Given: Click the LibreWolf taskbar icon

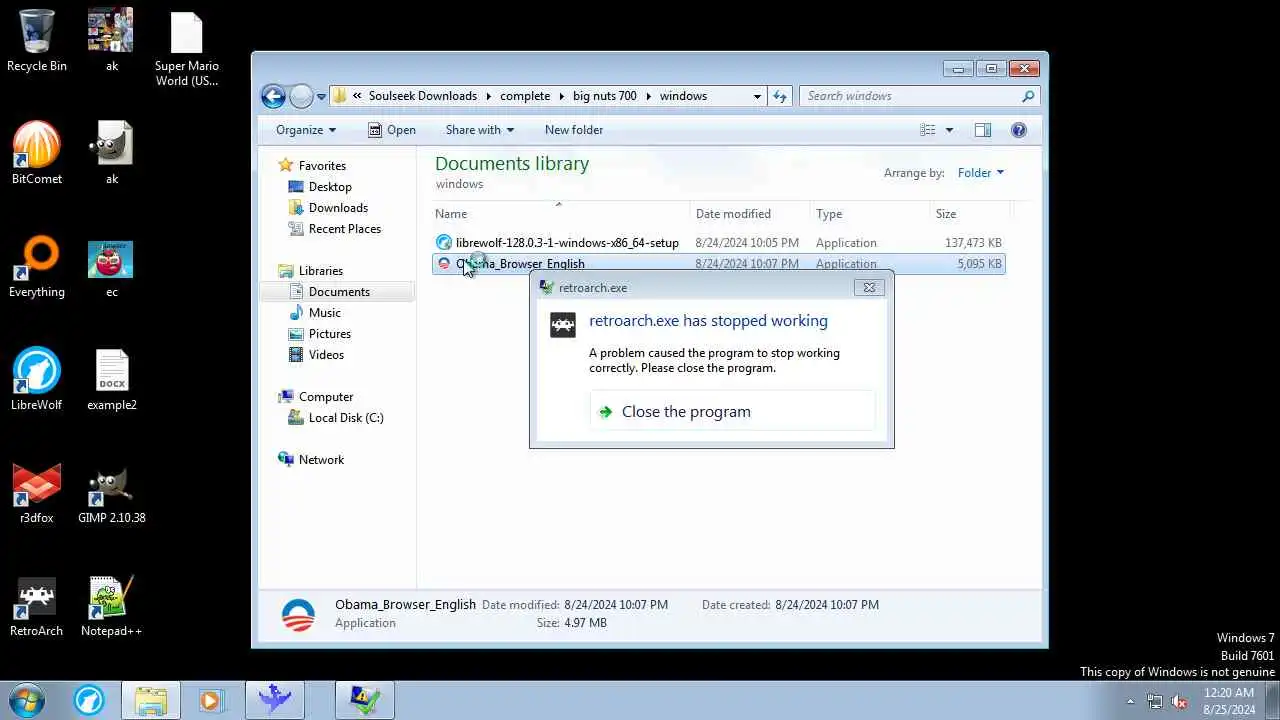Looking at the screenshot, I should click(89, 700).
